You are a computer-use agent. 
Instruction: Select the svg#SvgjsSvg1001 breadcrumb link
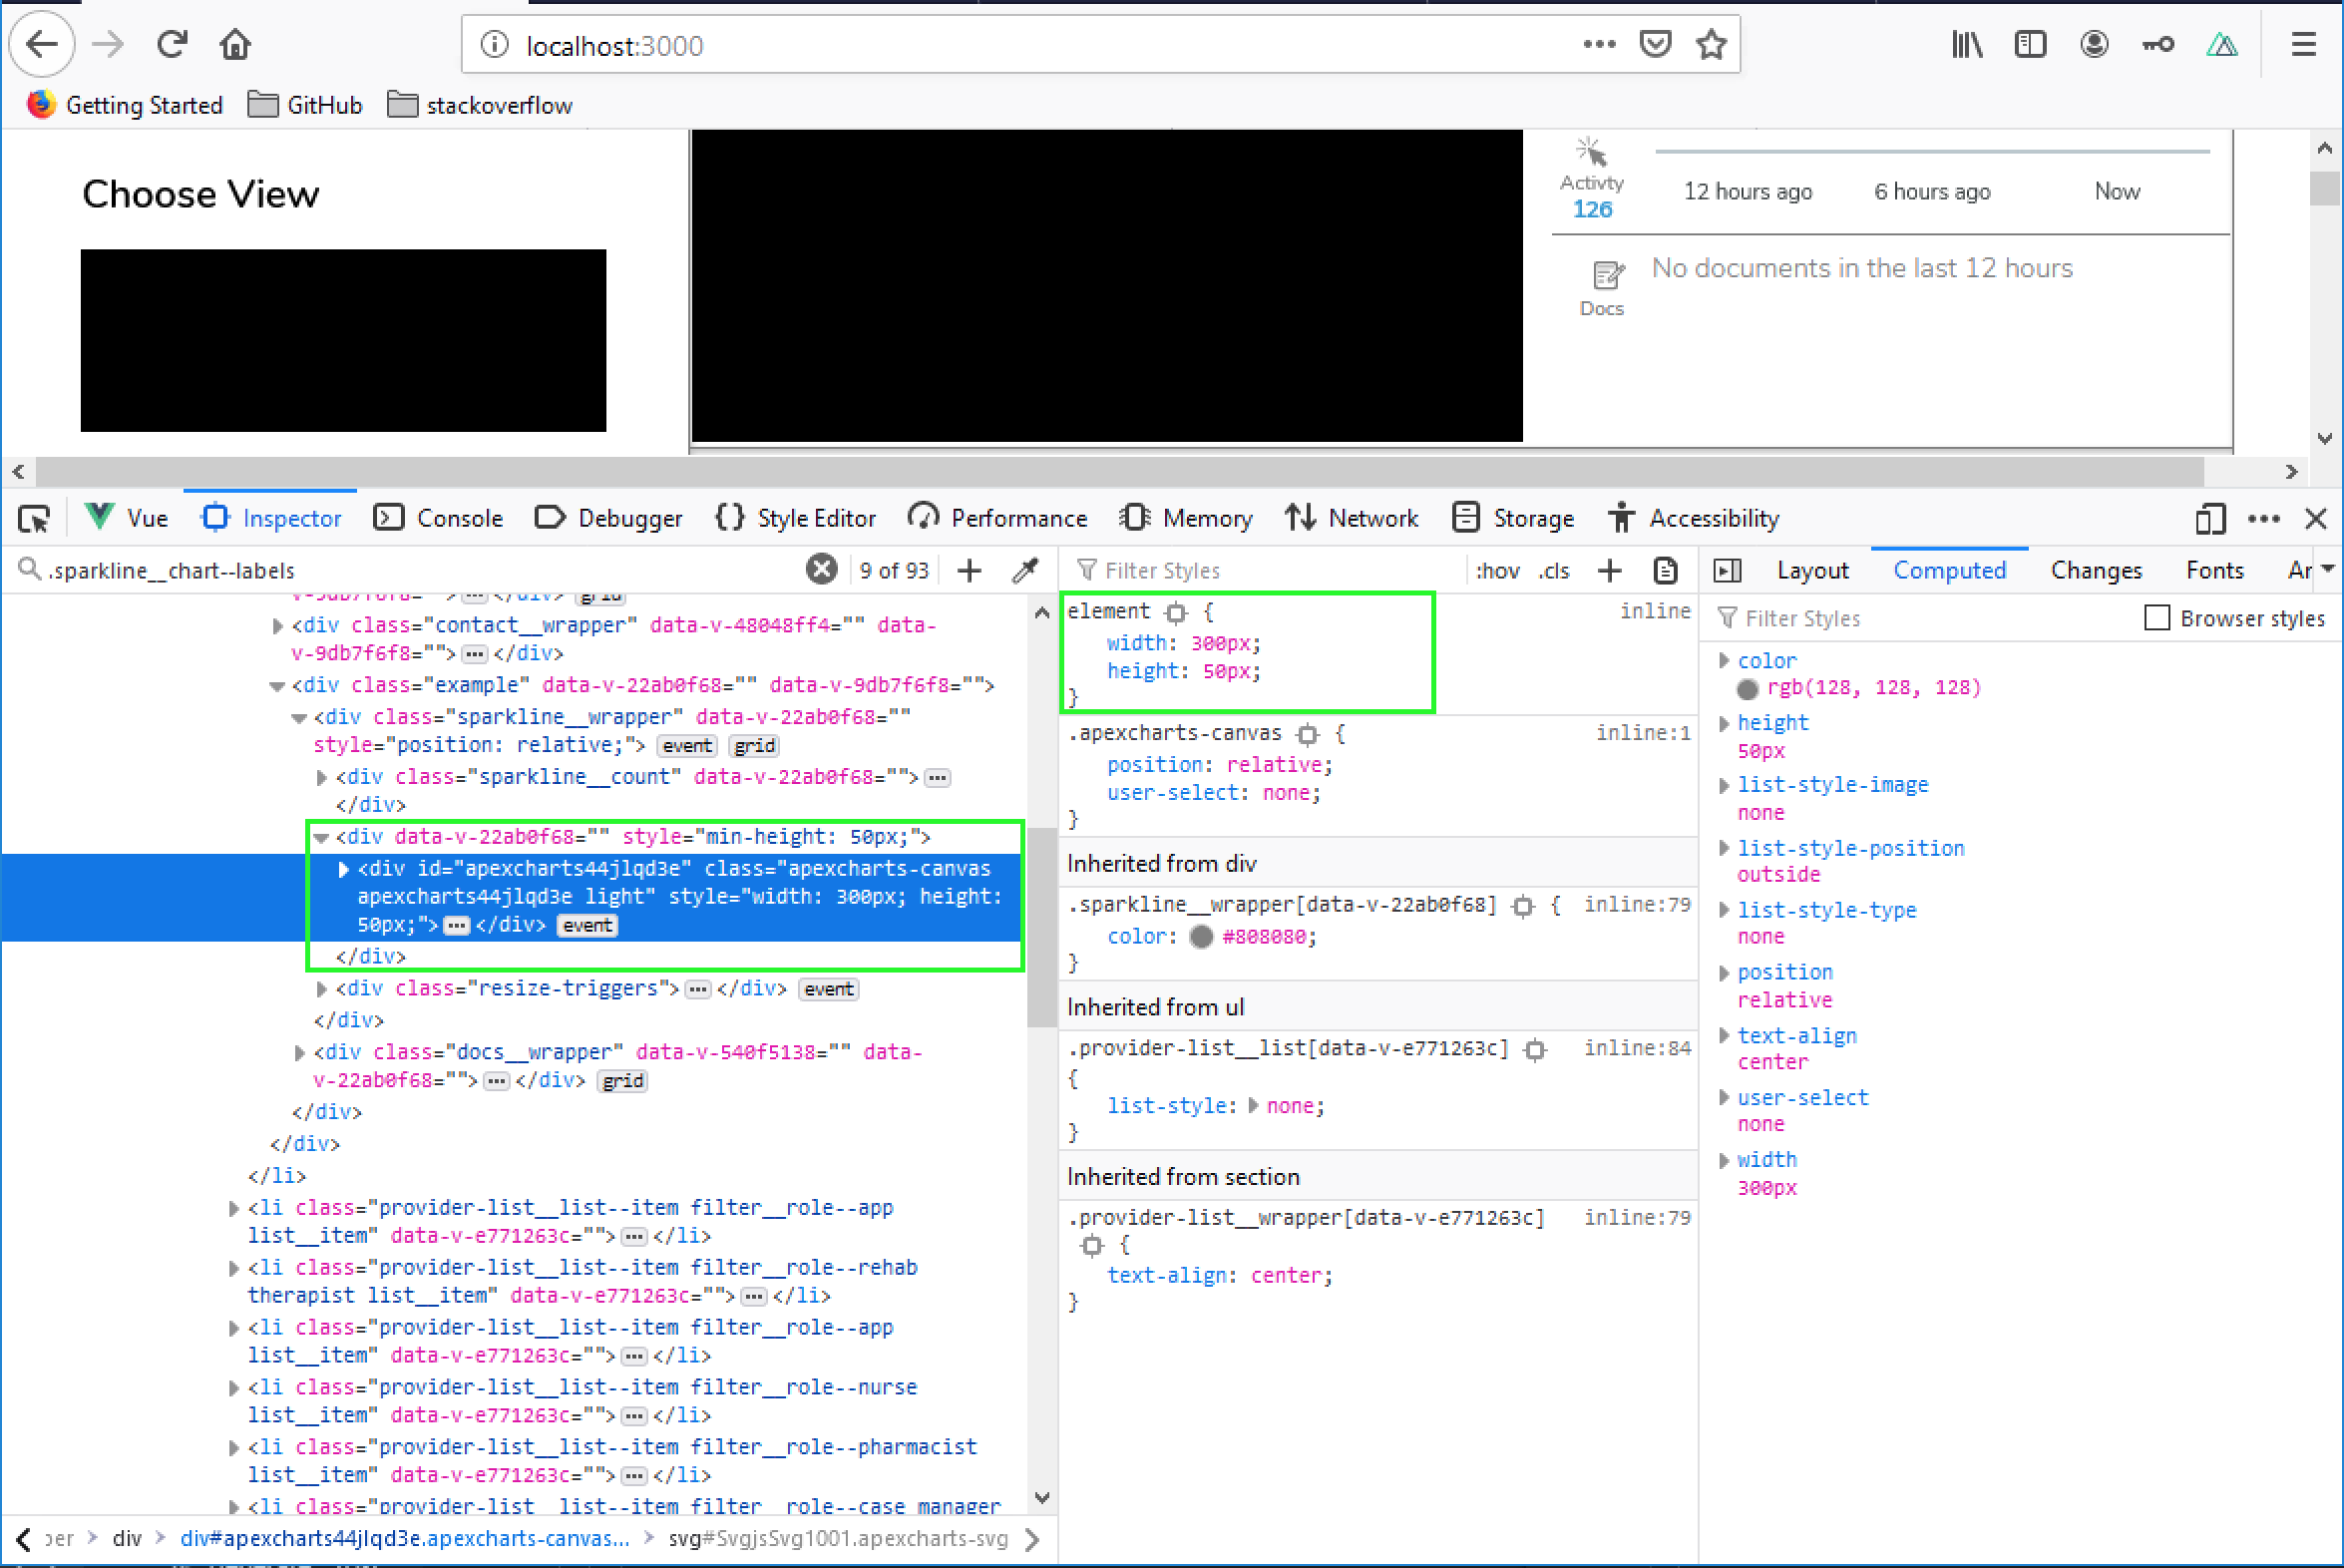click(x=838, y=1539)
